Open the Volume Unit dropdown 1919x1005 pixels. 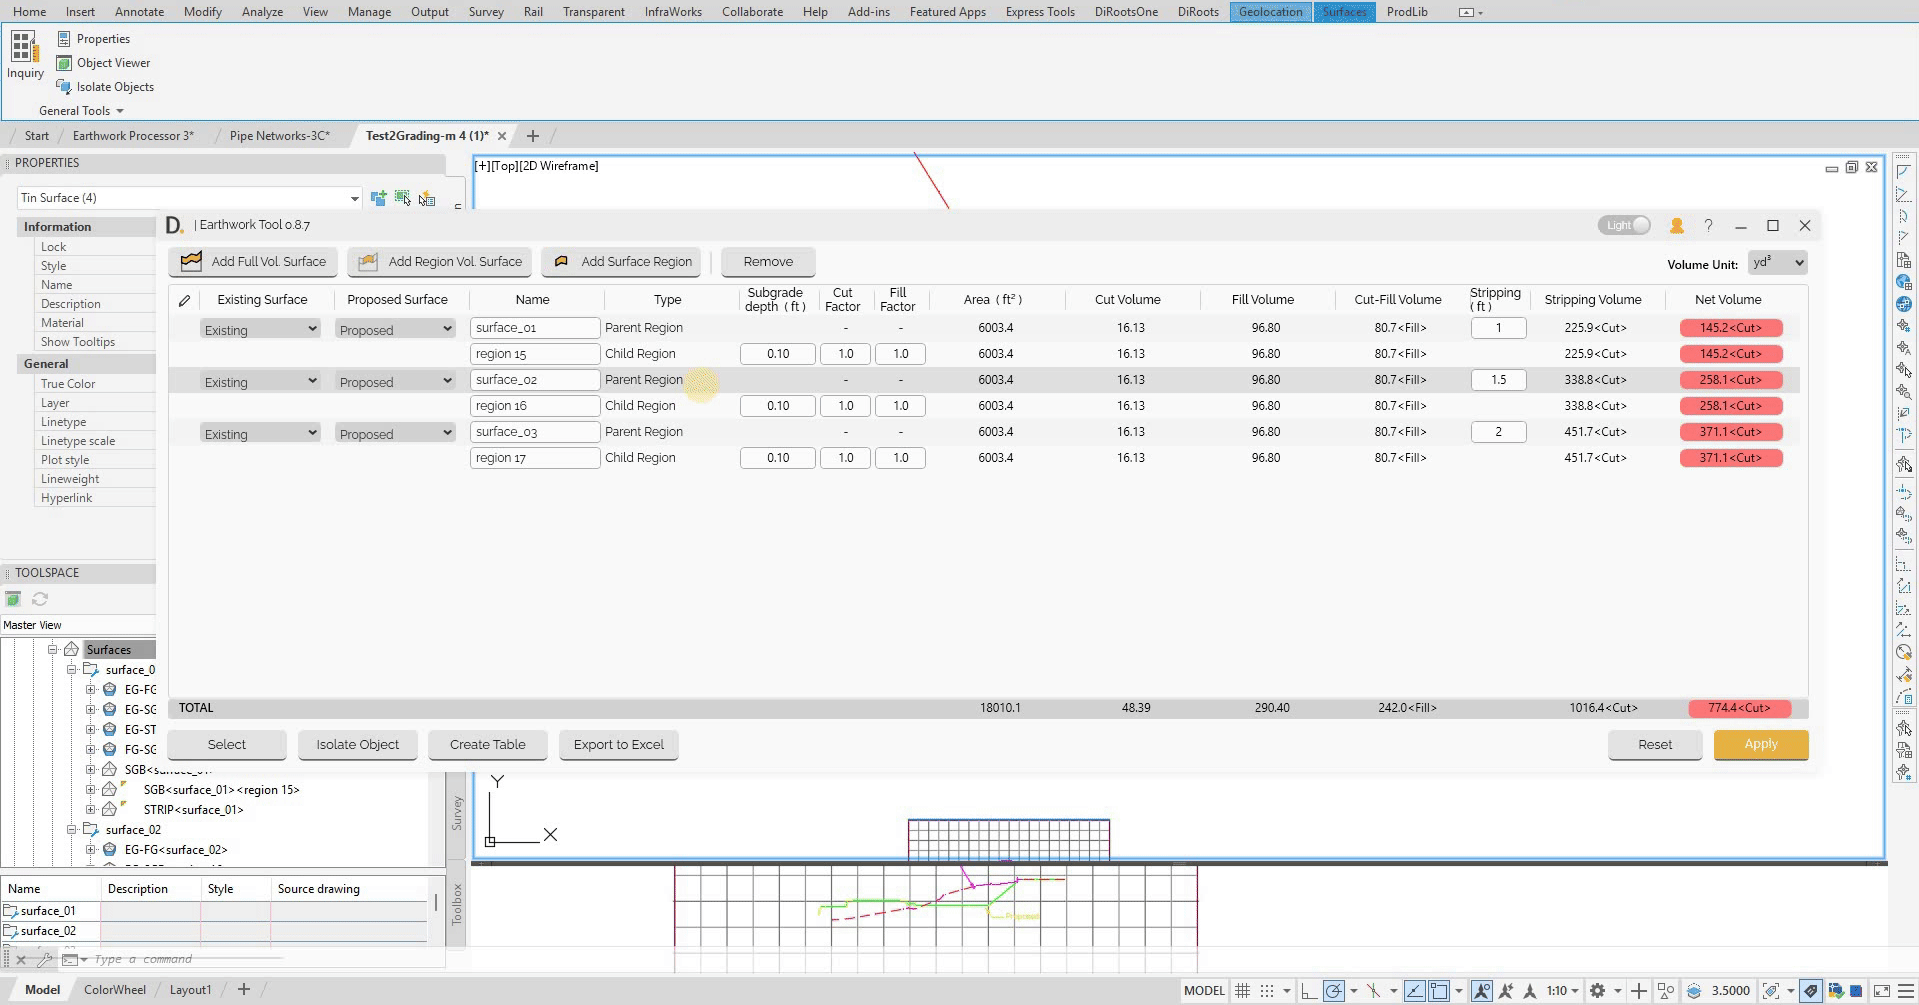[1777, 263]
